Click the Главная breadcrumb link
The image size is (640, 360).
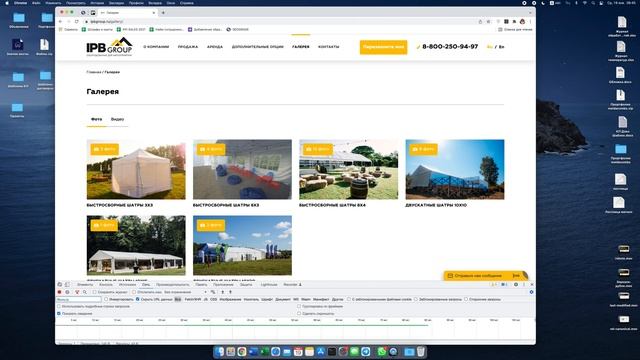tap(94, 72)
